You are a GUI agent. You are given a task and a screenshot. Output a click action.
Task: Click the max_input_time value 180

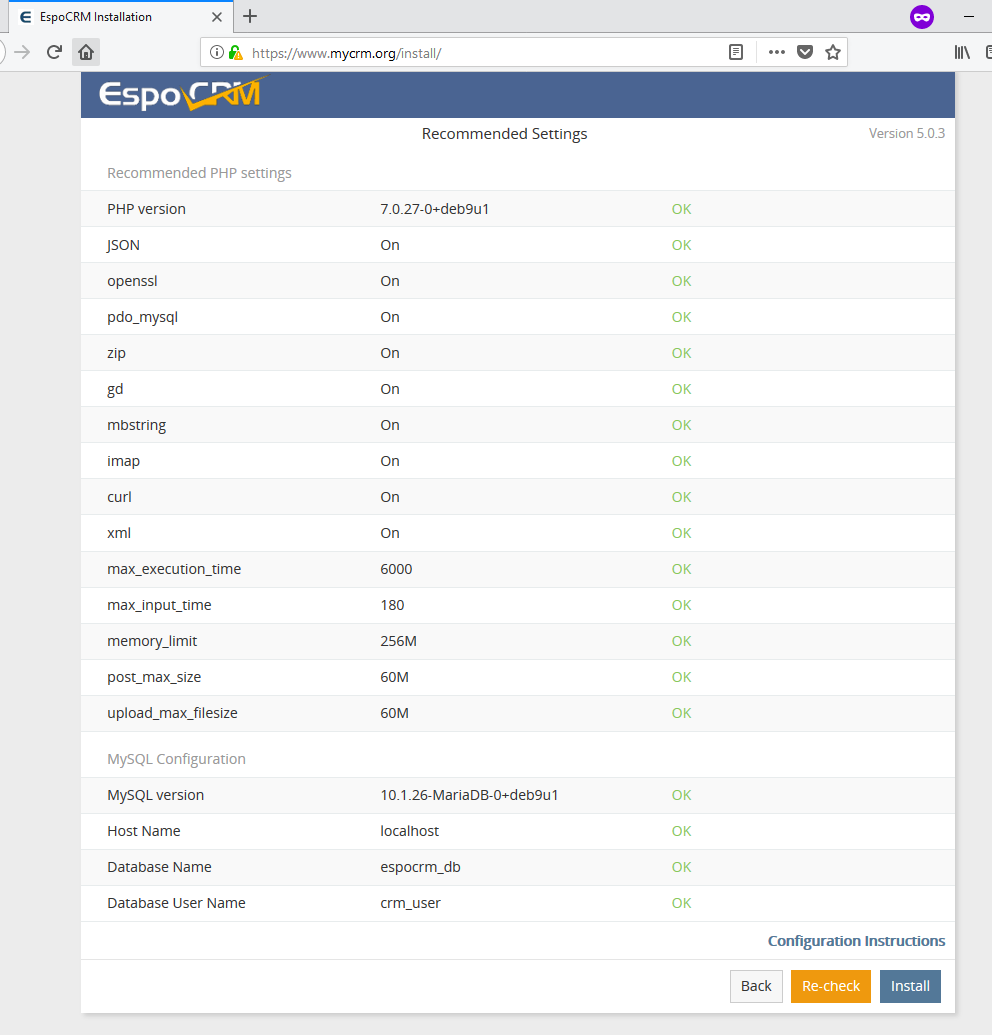tap(392, 605)
